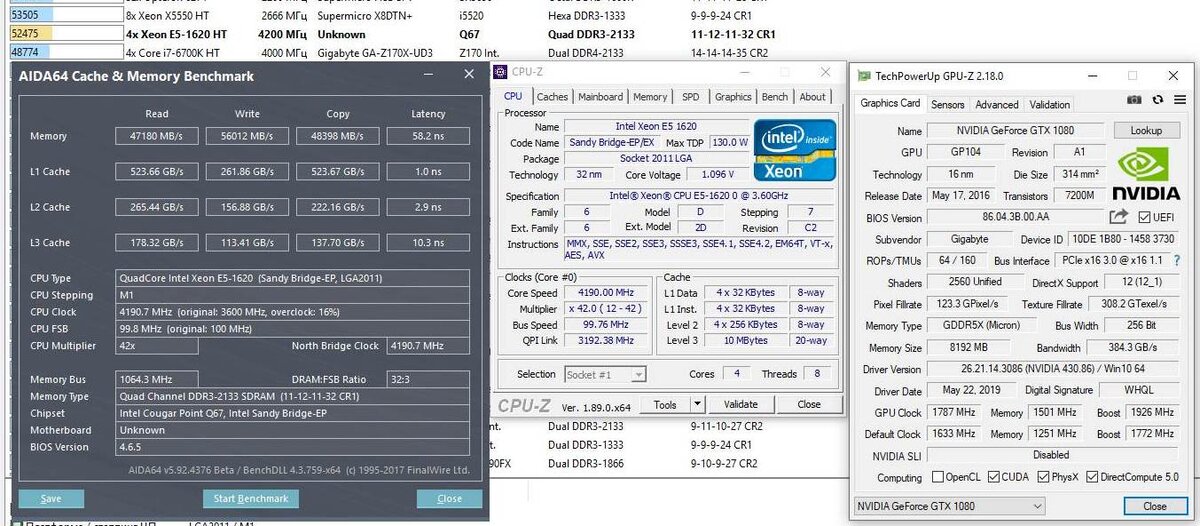The height and width of the screenshot is (526, 1200).
Task: Click Save in AIDA64 benchmark window
Action: 51,498
